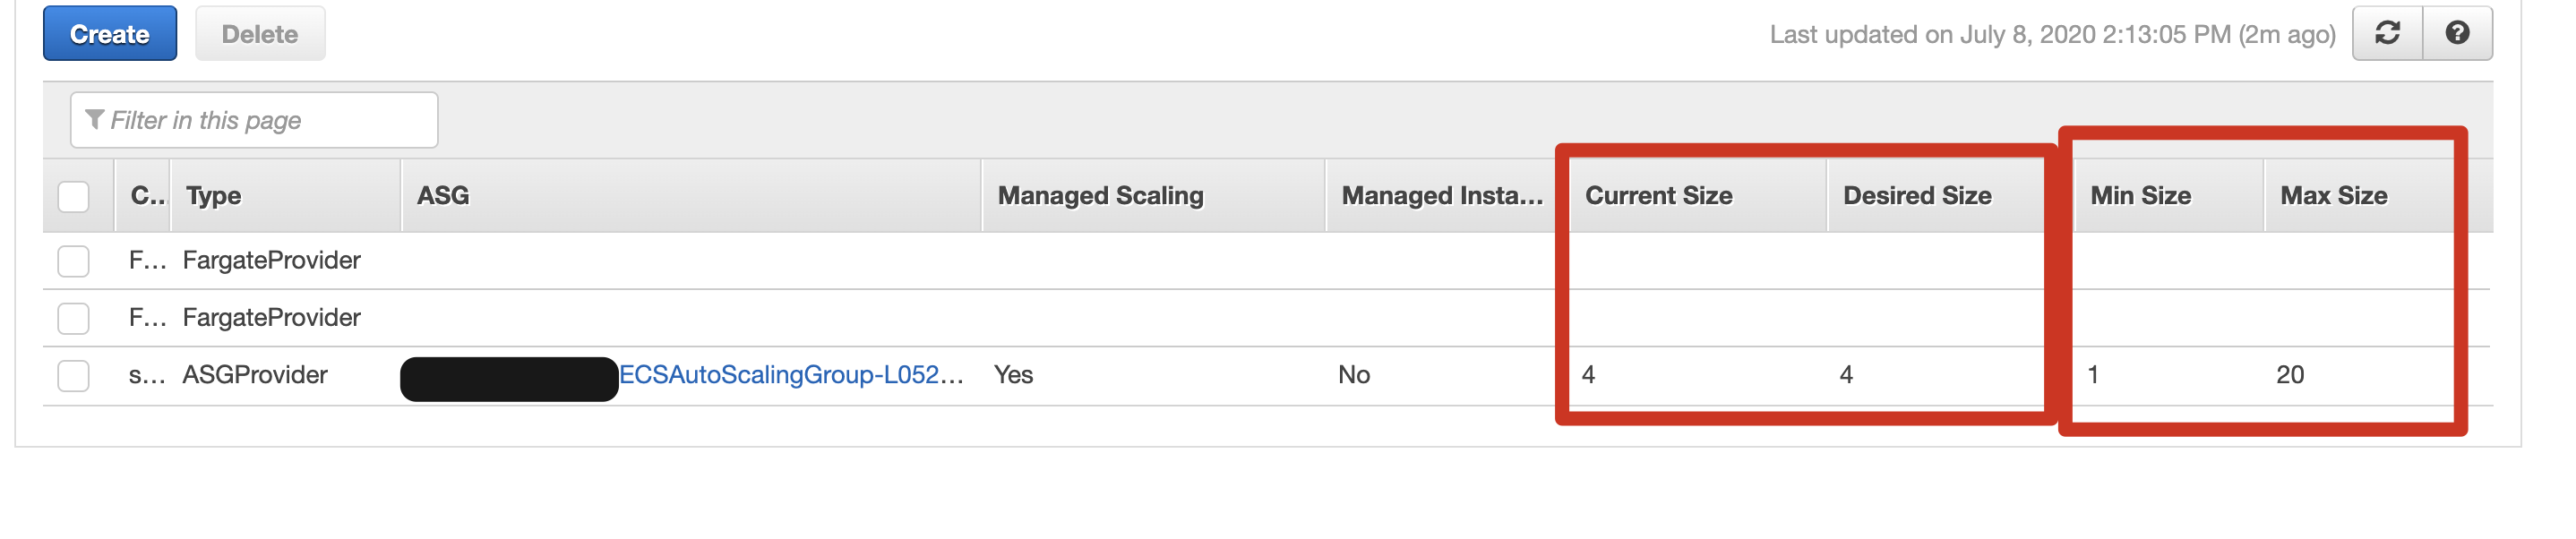Sort by Managed Scaling column header
Image resolution: width=2576 pixels, height=539 pixels.
coord(1100,196)
